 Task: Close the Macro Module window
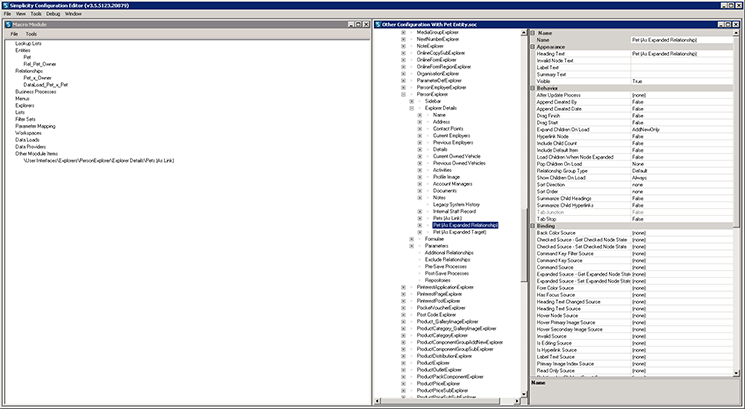pyautogui.click(x=366, y=25)
